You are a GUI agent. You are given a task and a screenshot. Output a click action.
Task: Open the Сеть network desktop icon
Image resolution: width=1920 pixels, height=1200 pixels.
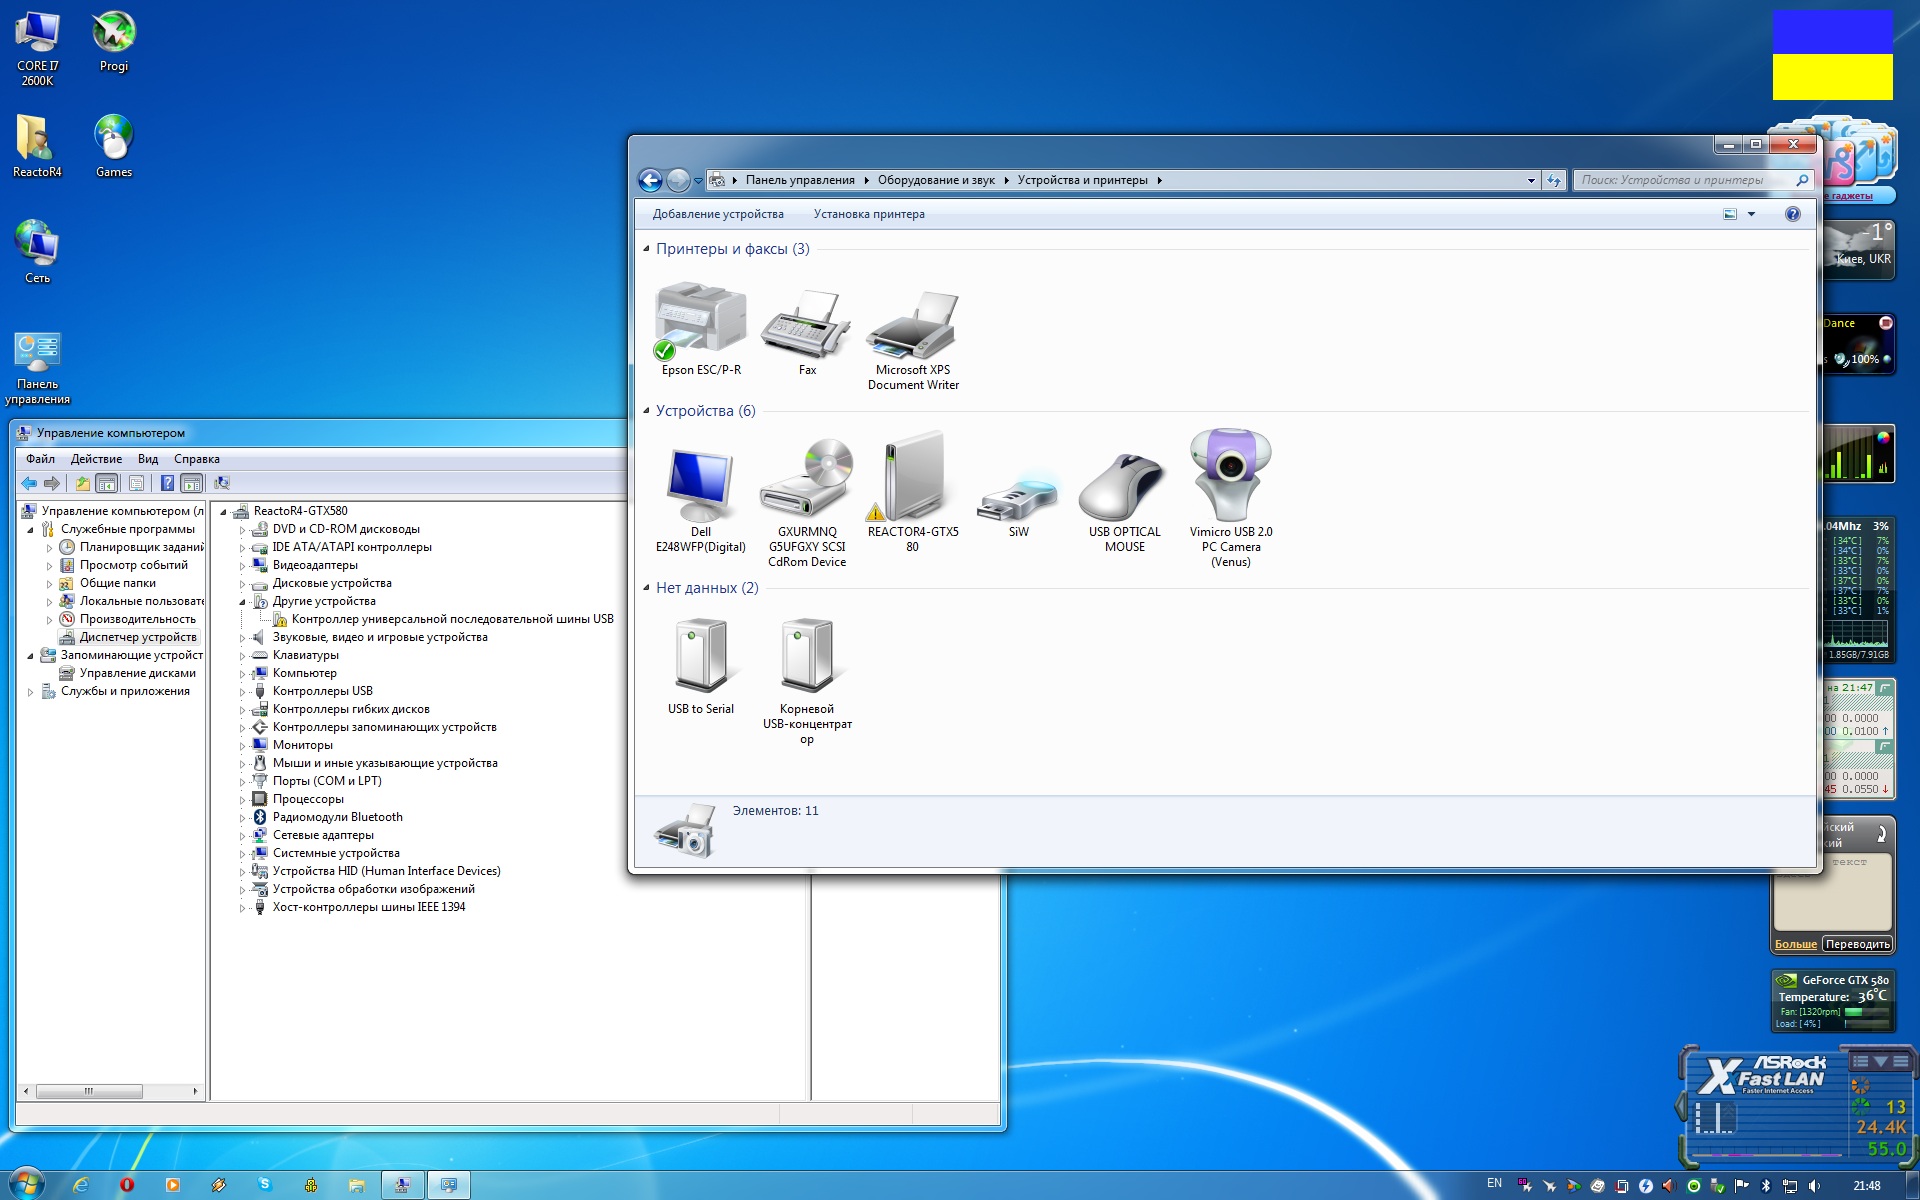tap(37, 251)
